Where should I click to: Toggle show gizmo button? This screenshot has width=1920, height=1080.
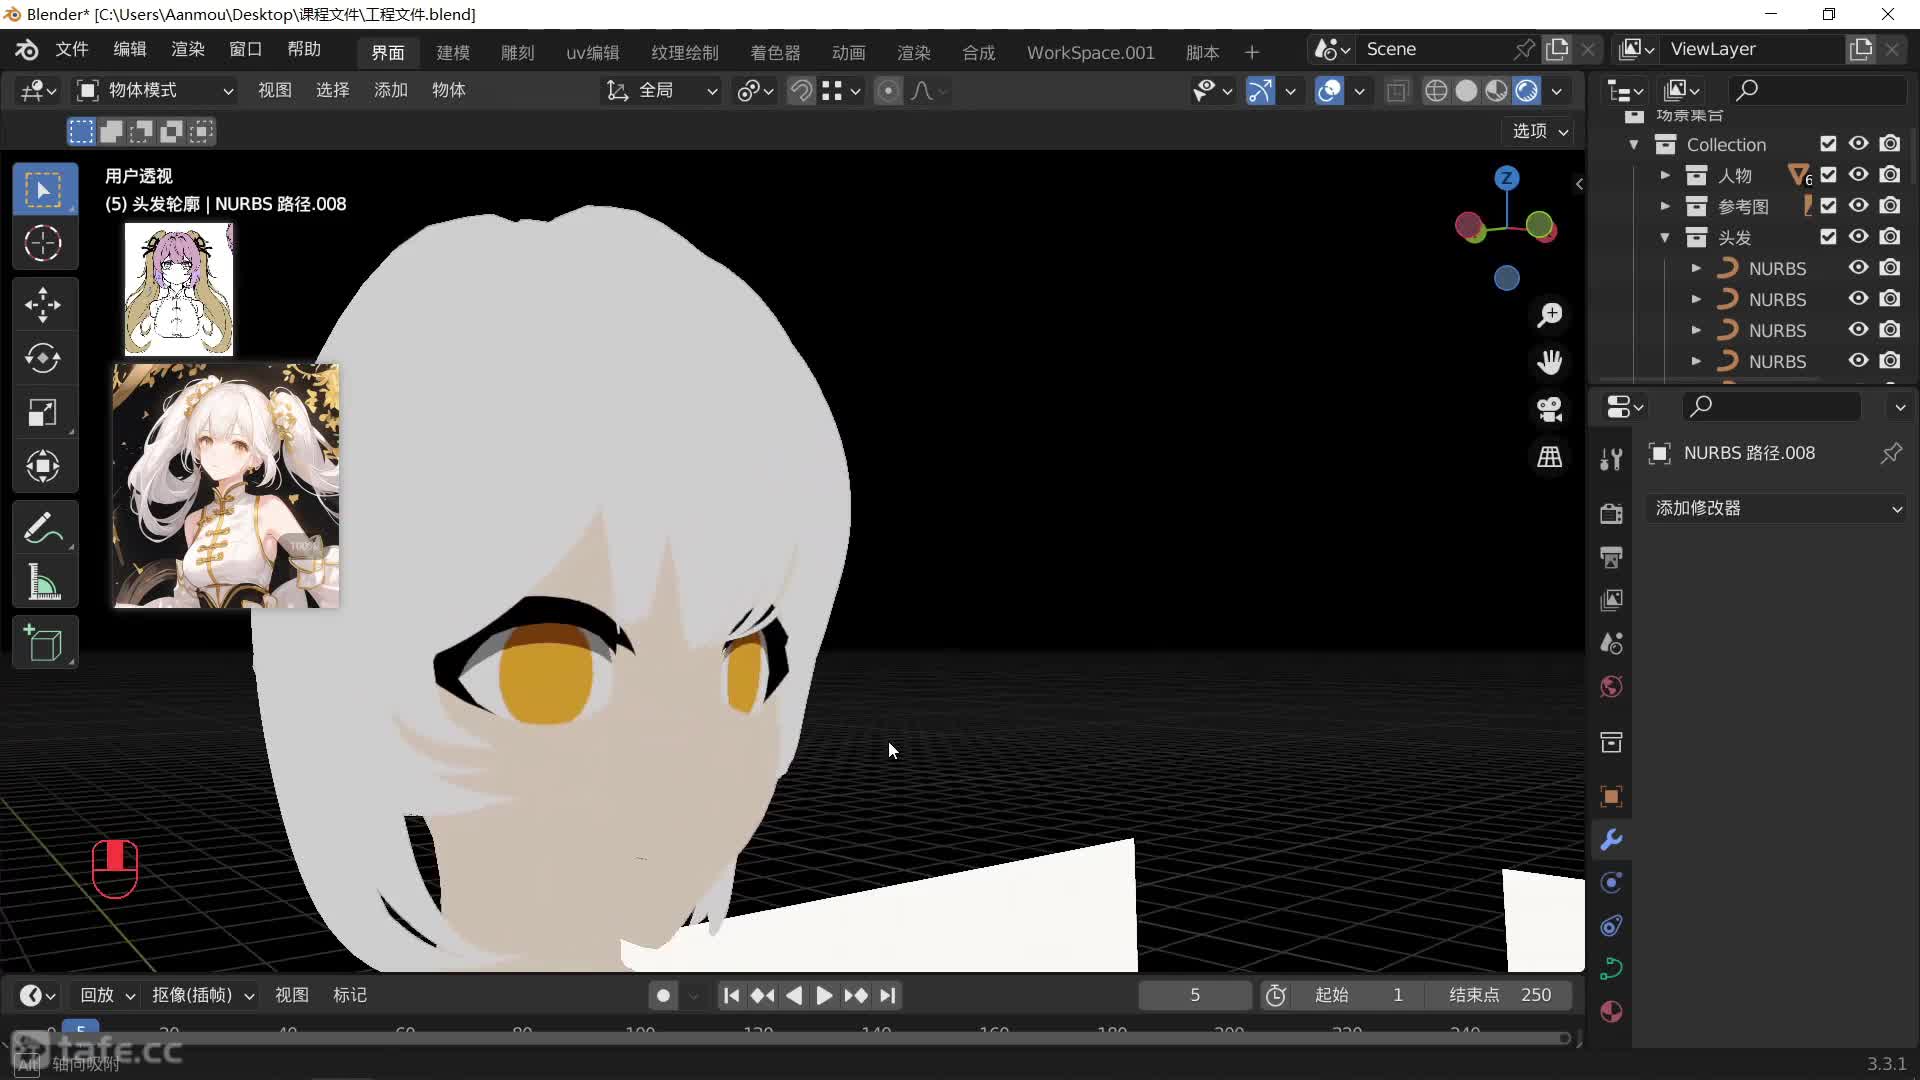1260,91
